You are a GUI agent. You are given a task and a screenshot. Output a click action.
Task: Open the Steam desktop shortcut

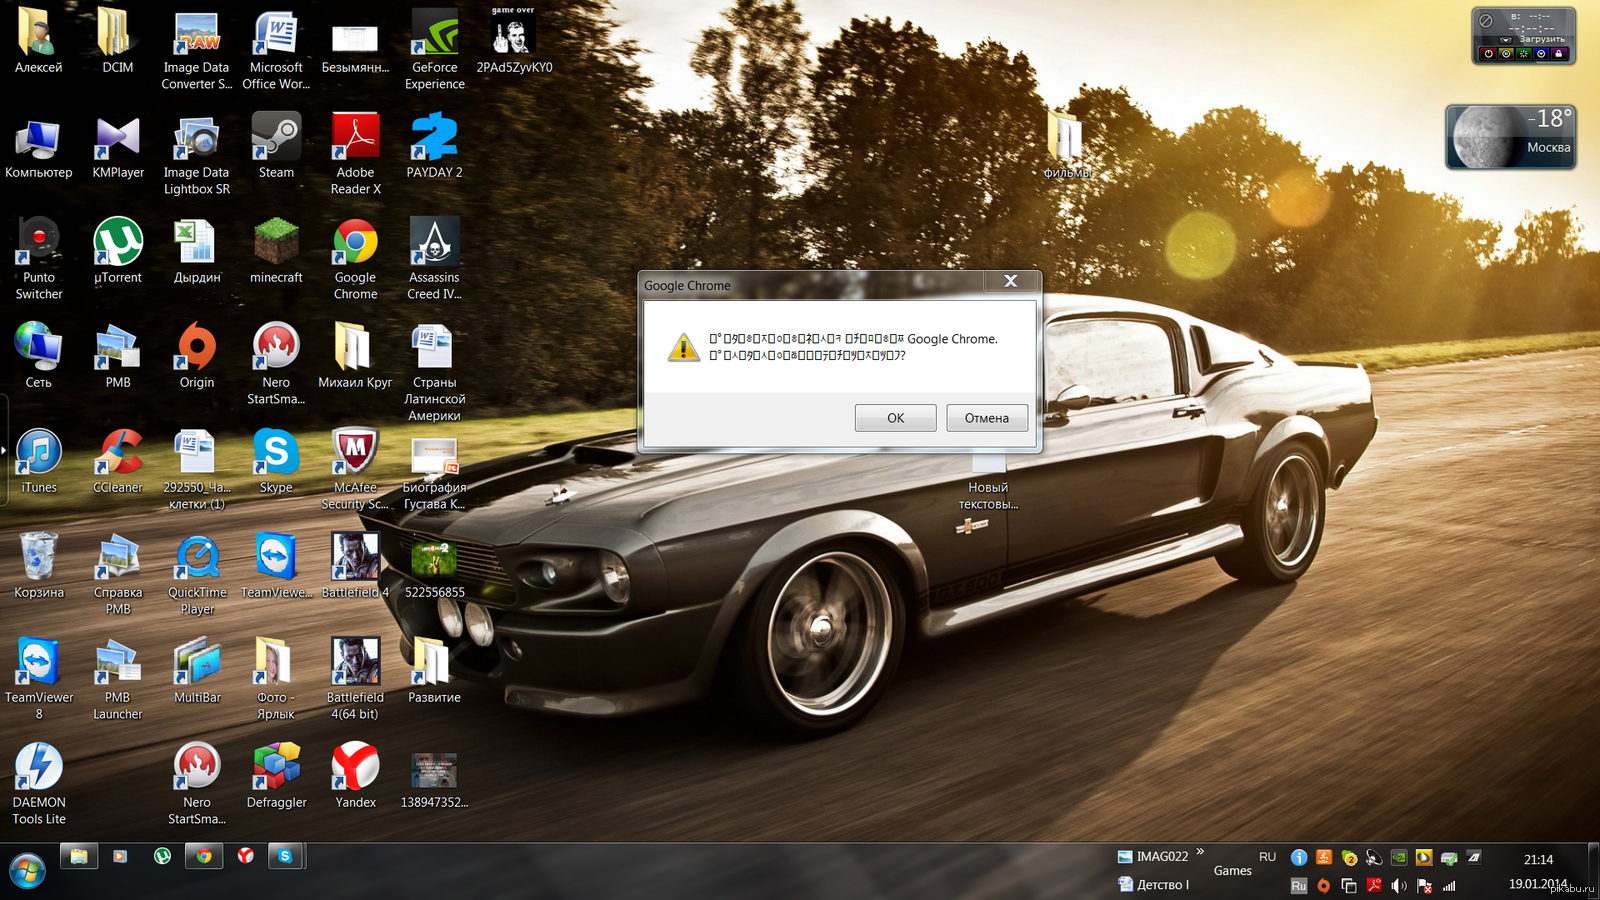276,146
